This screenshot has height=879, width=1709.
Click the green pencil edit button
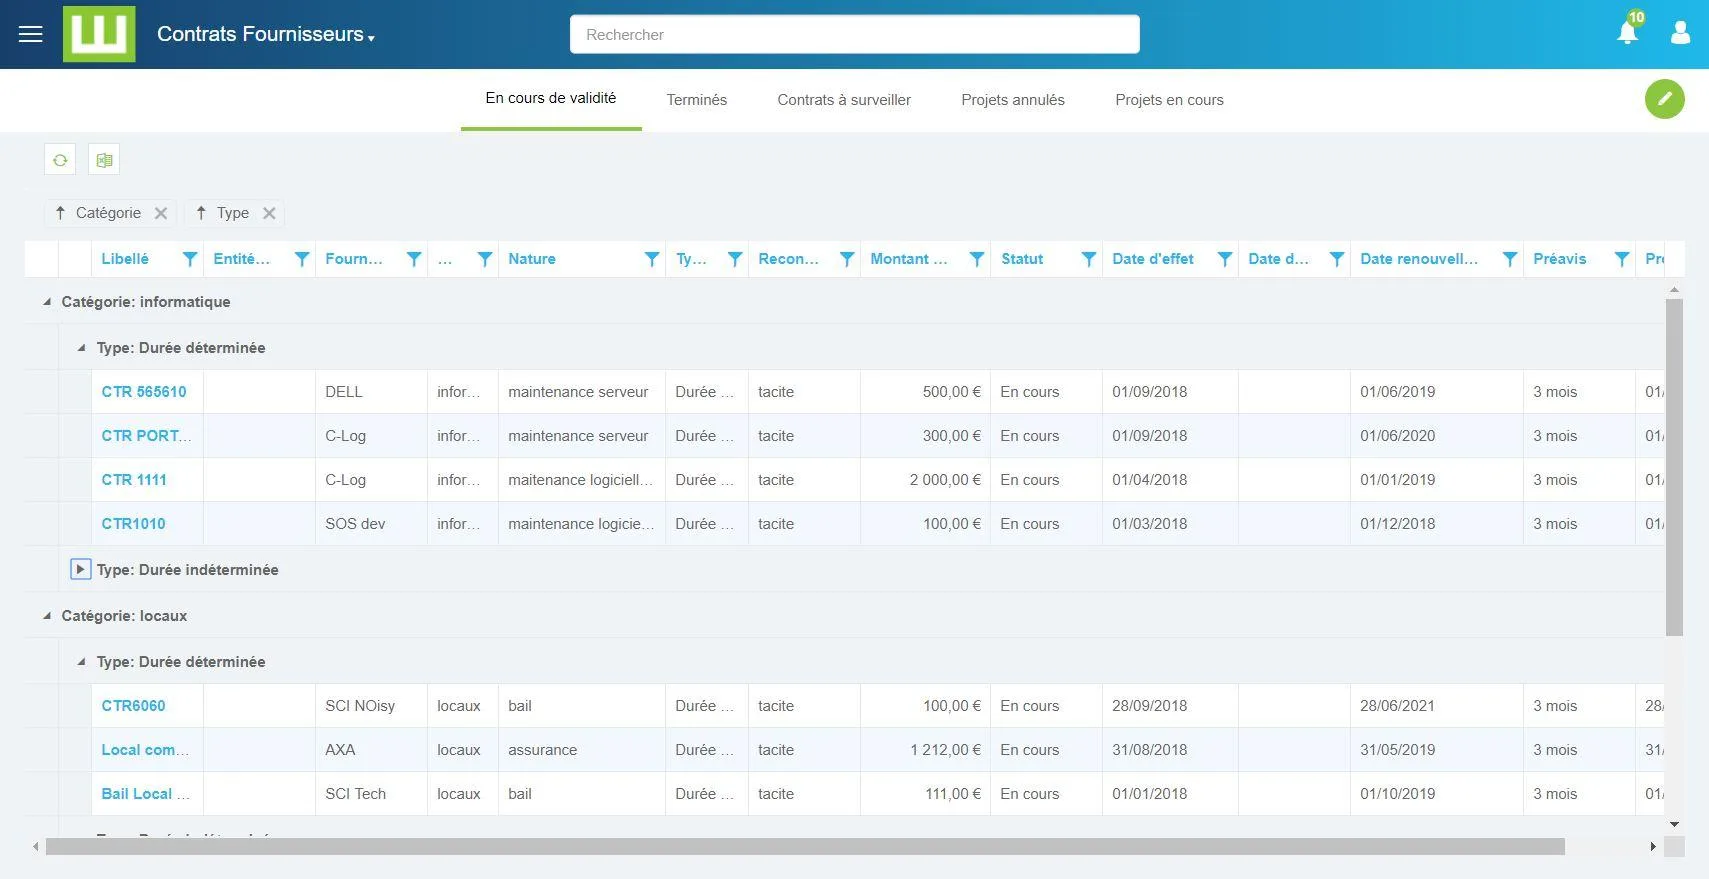click(x=1665, y=98)
